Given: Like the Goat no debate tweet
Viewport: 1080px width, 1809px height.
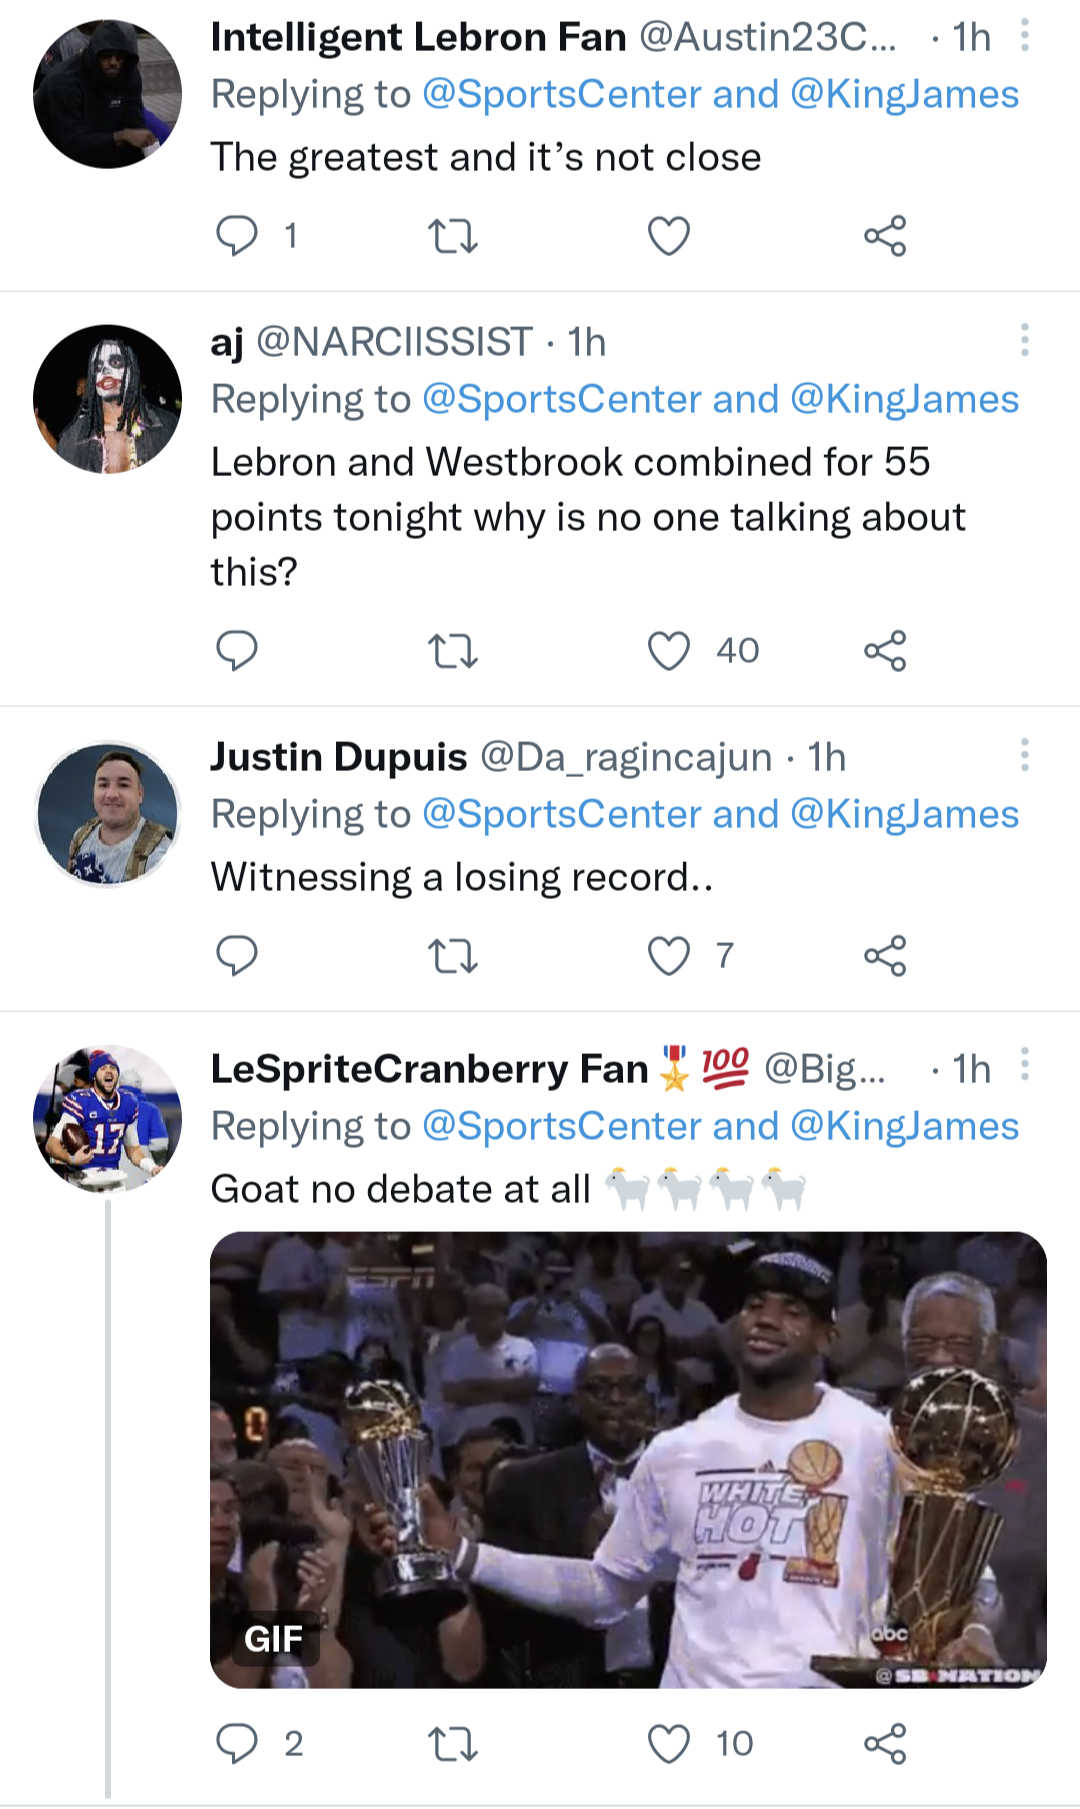Looking at the screenshot, I should tap(669, 1744).
